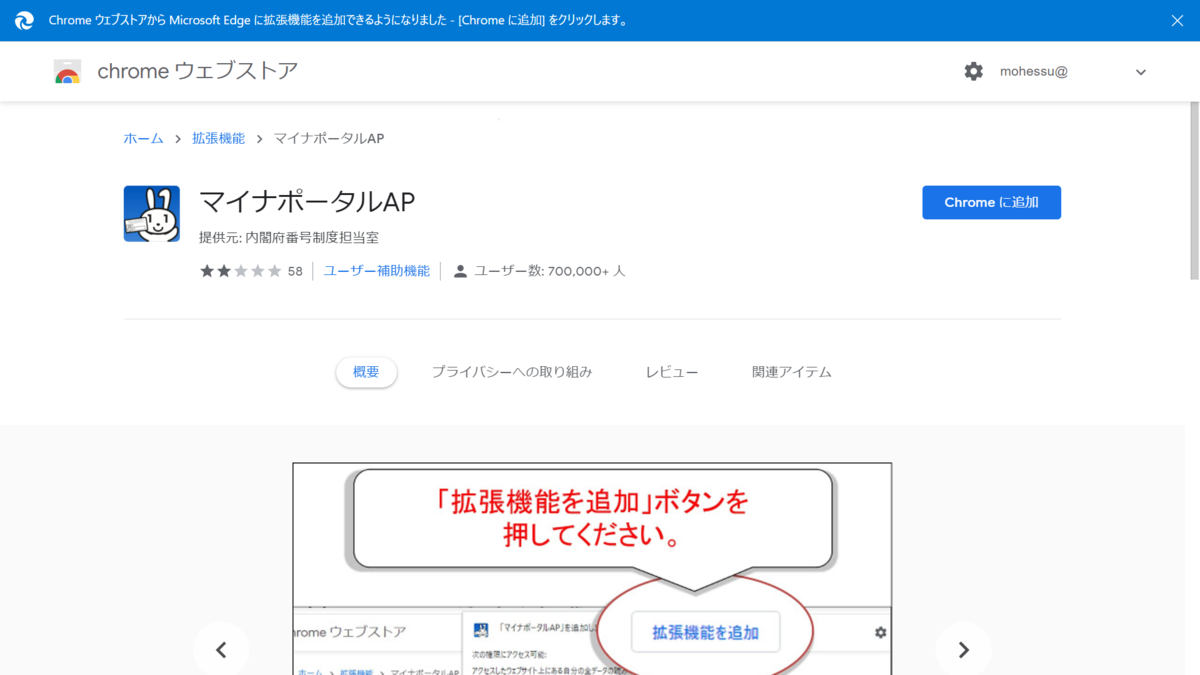The width and height of the screenshot is (1200, 675).
Task: Show the next screenshot with right arrow
Action: [x=964, y=650]
